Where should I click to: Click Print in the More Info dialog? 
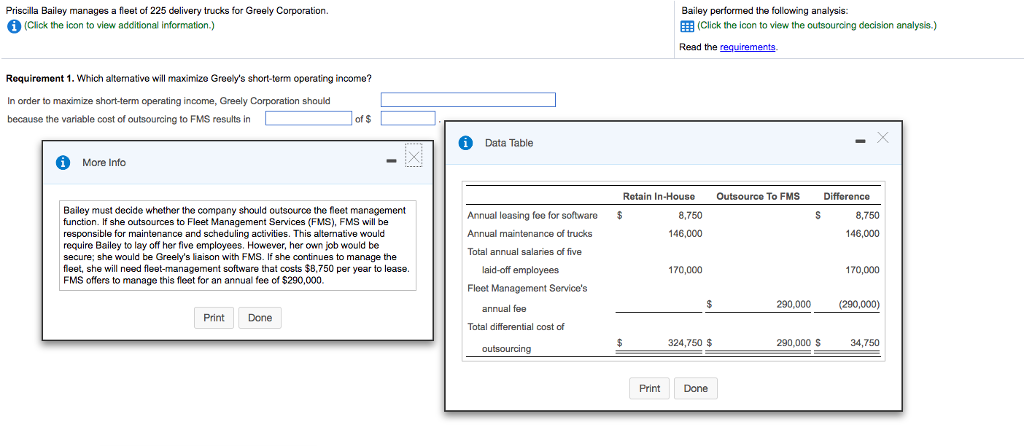pyautogui.click(x=214, y=318)
